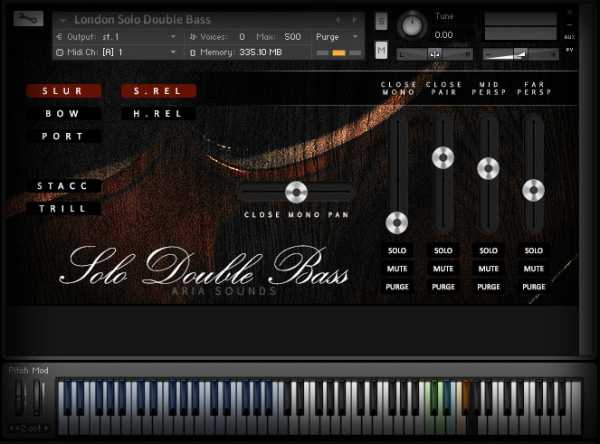Click the previous instrument arrow in the header
Screen dimensions: 600x444
[x=338, y=20]
